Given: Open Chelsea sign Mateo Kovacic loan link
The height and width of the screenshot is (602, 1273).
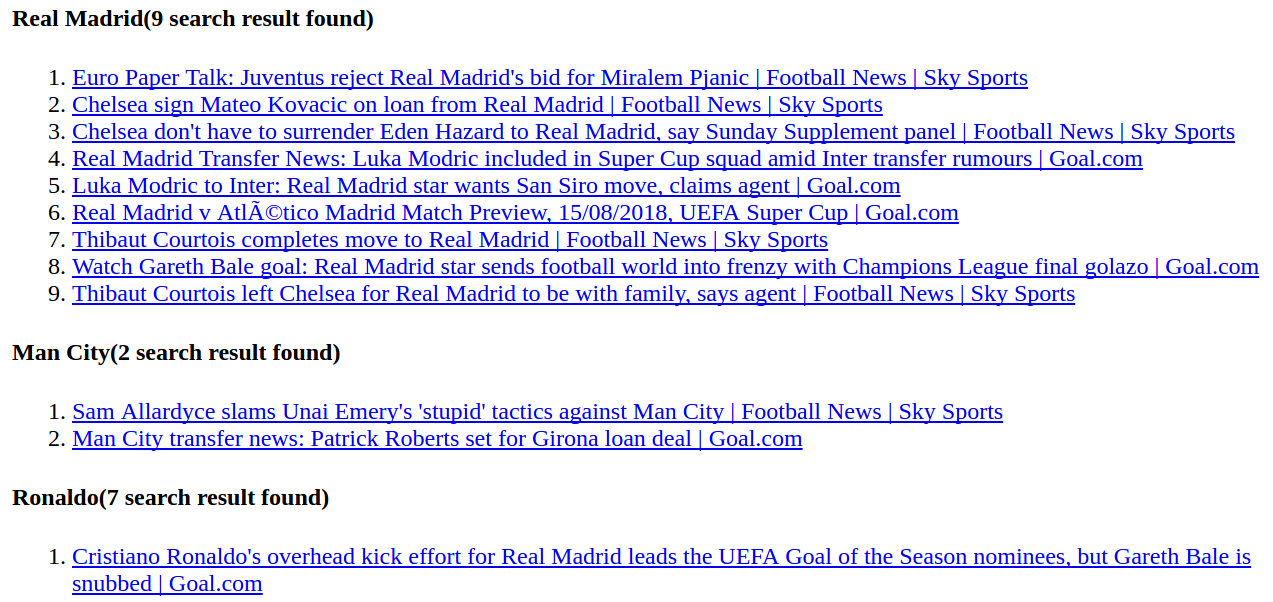Looking at the screenshot, I should 477,105.
